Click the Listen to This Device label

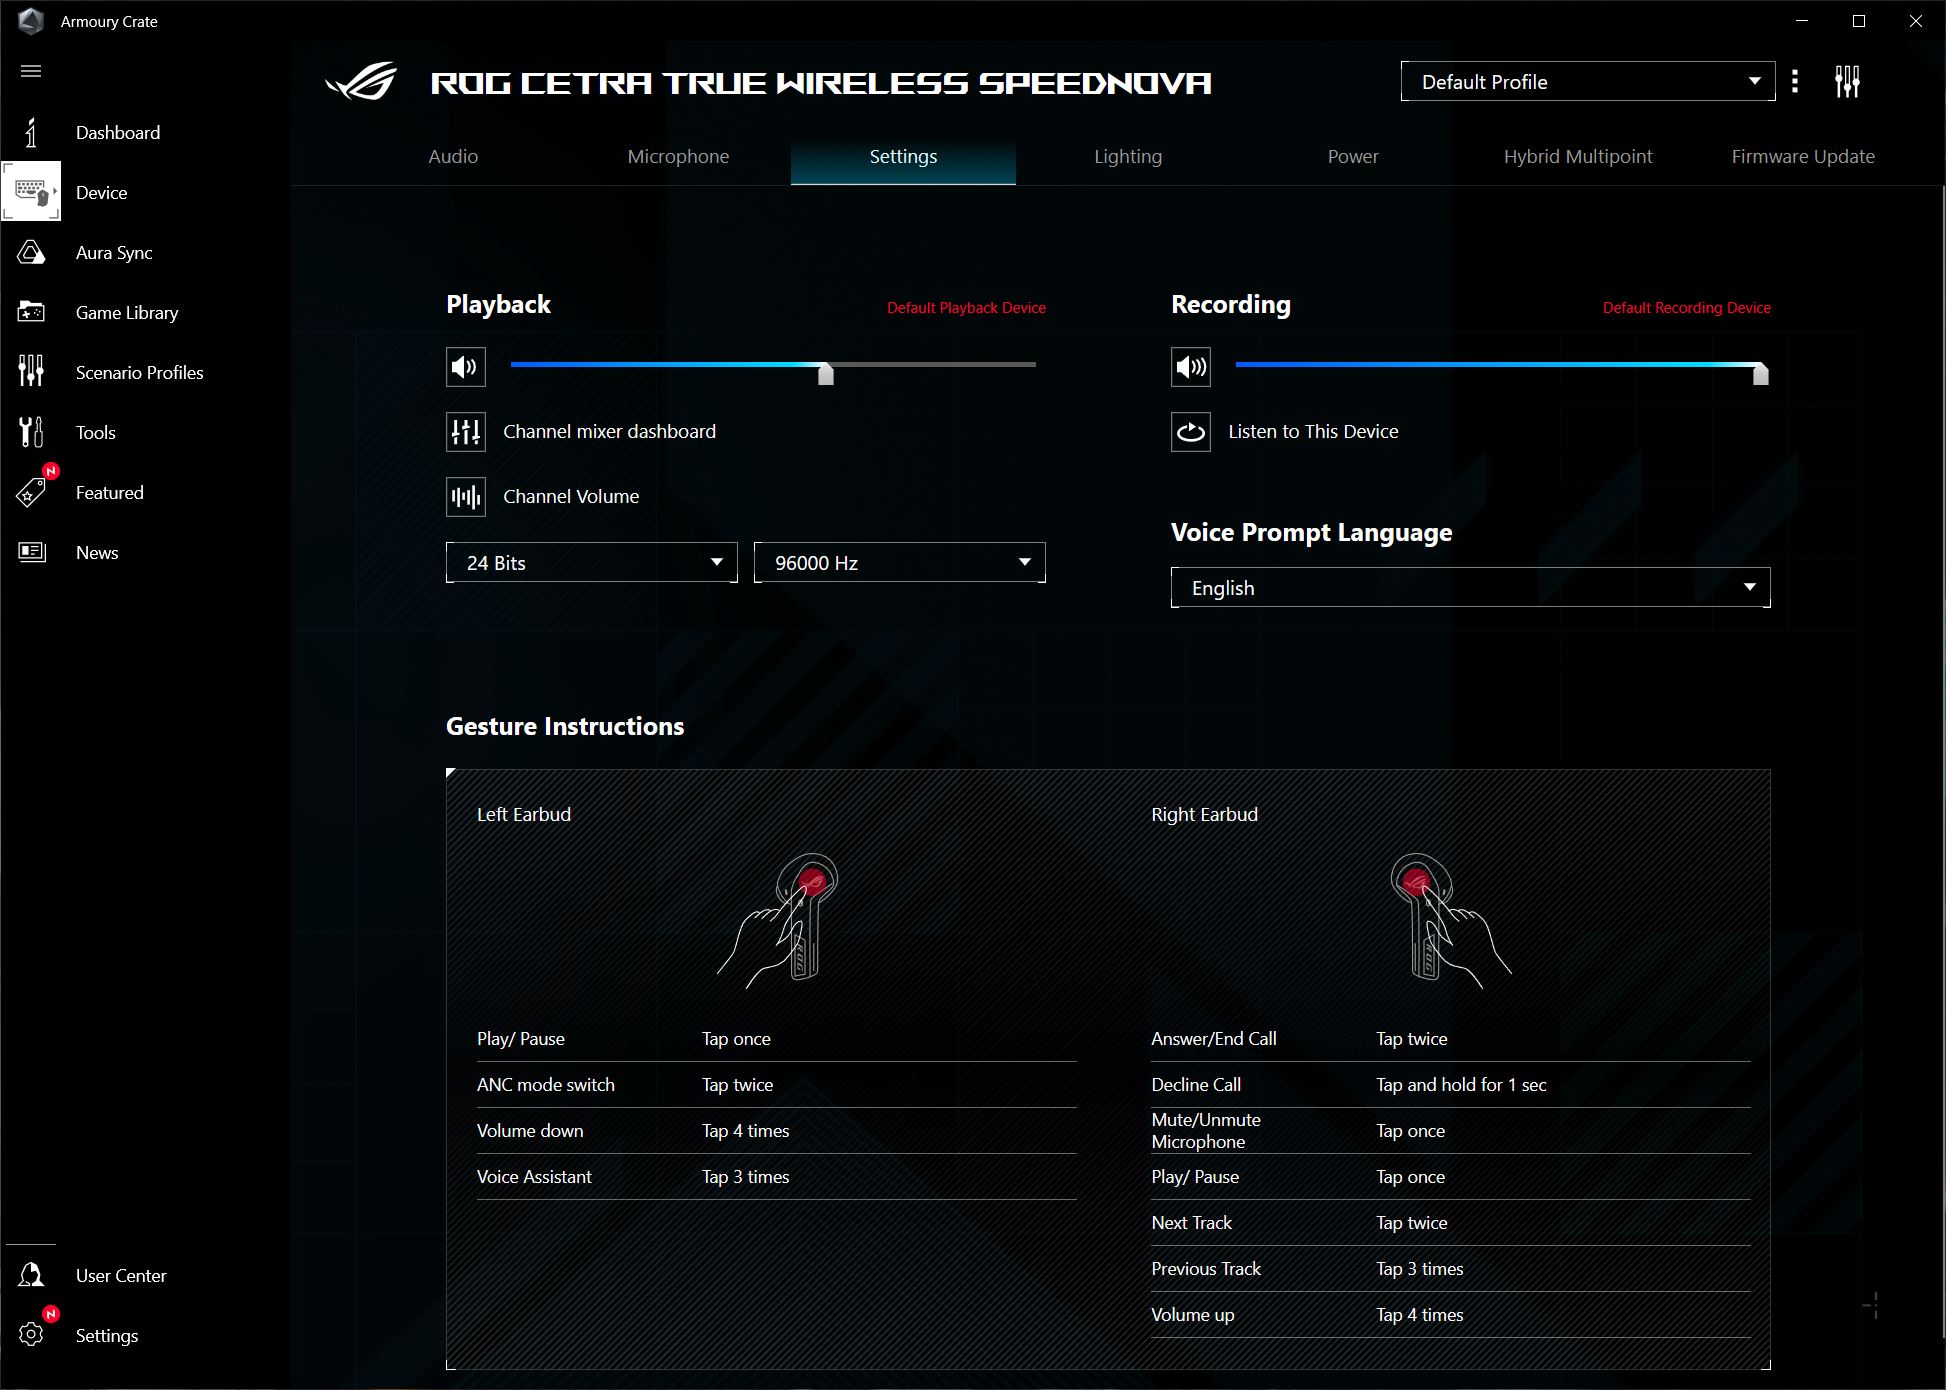1313,432
